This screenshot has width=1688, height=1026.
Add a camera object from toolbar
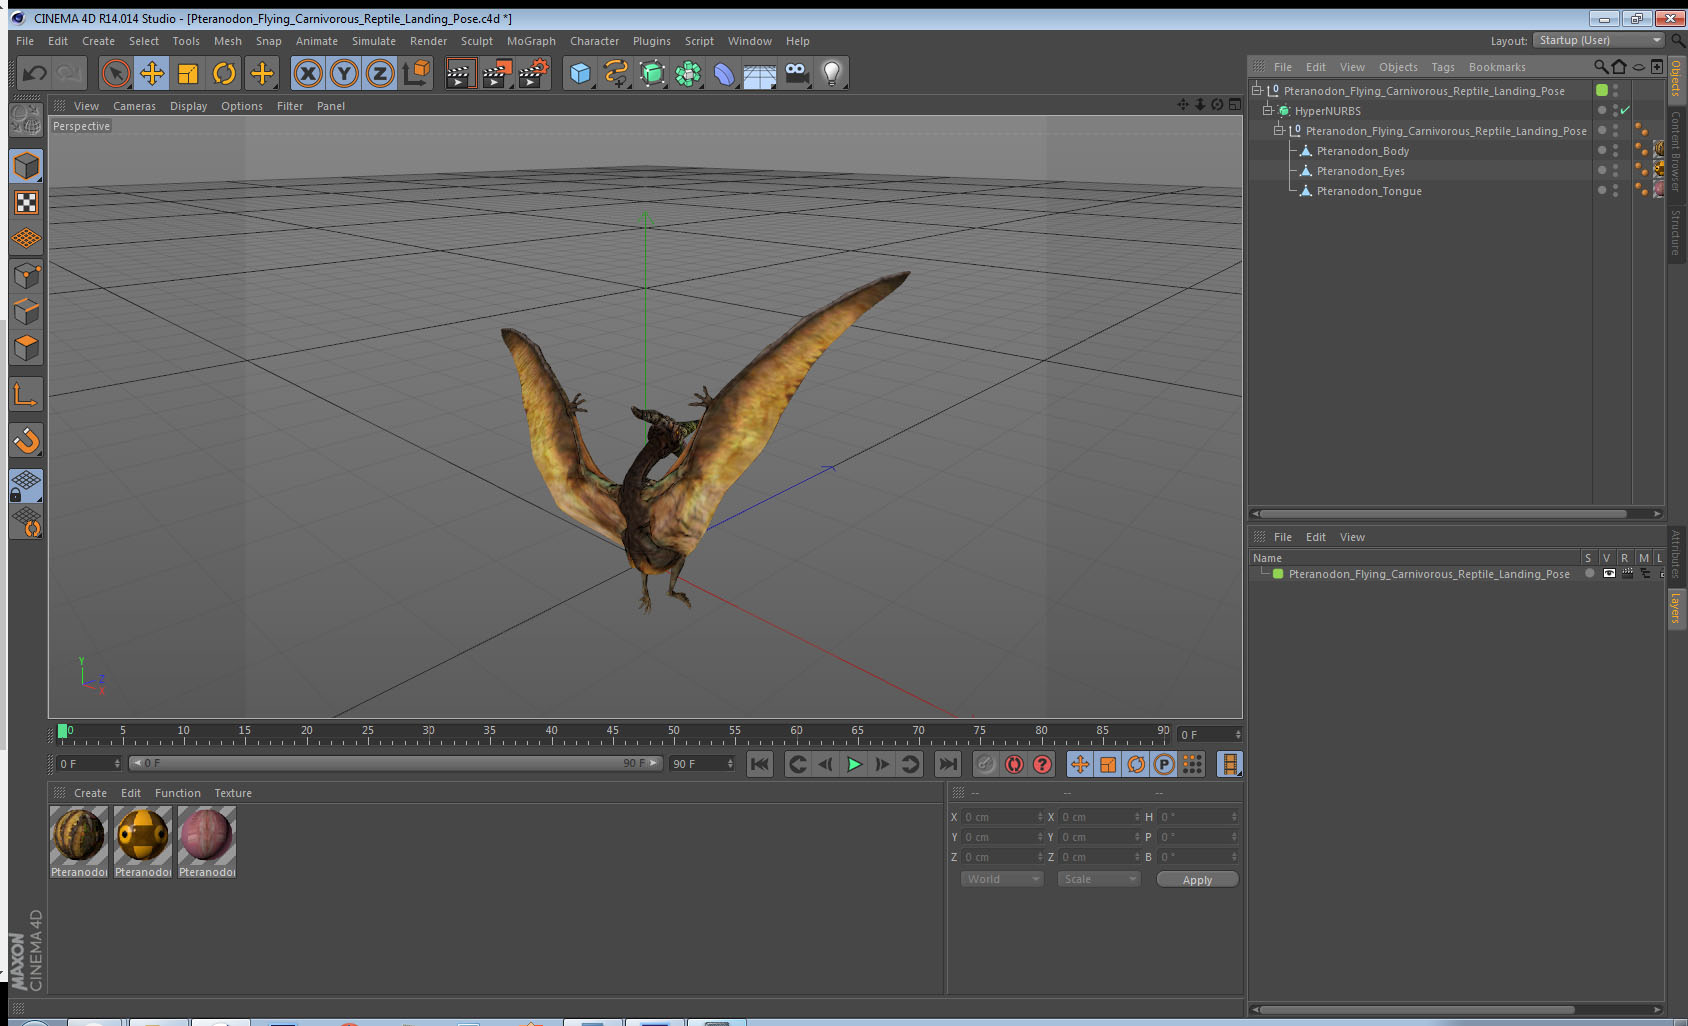click(x=796, y=73)
